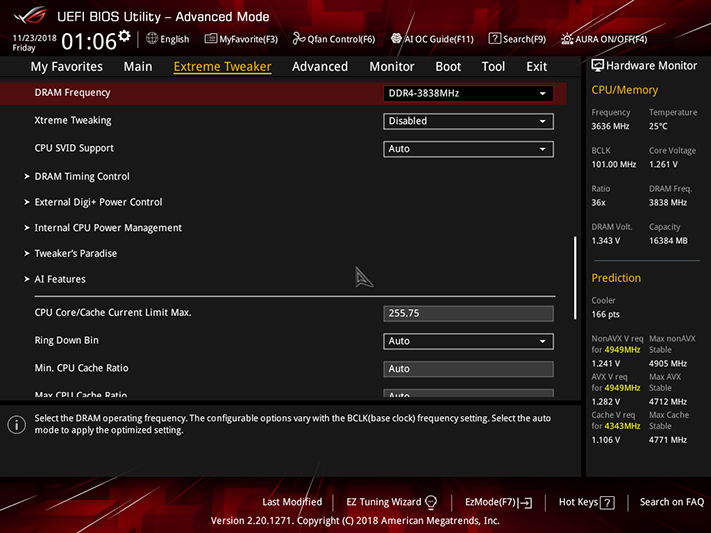Viewport: 711px width, 533px height.
Task: Click the ROG logo icon
Action: point(30,16)
